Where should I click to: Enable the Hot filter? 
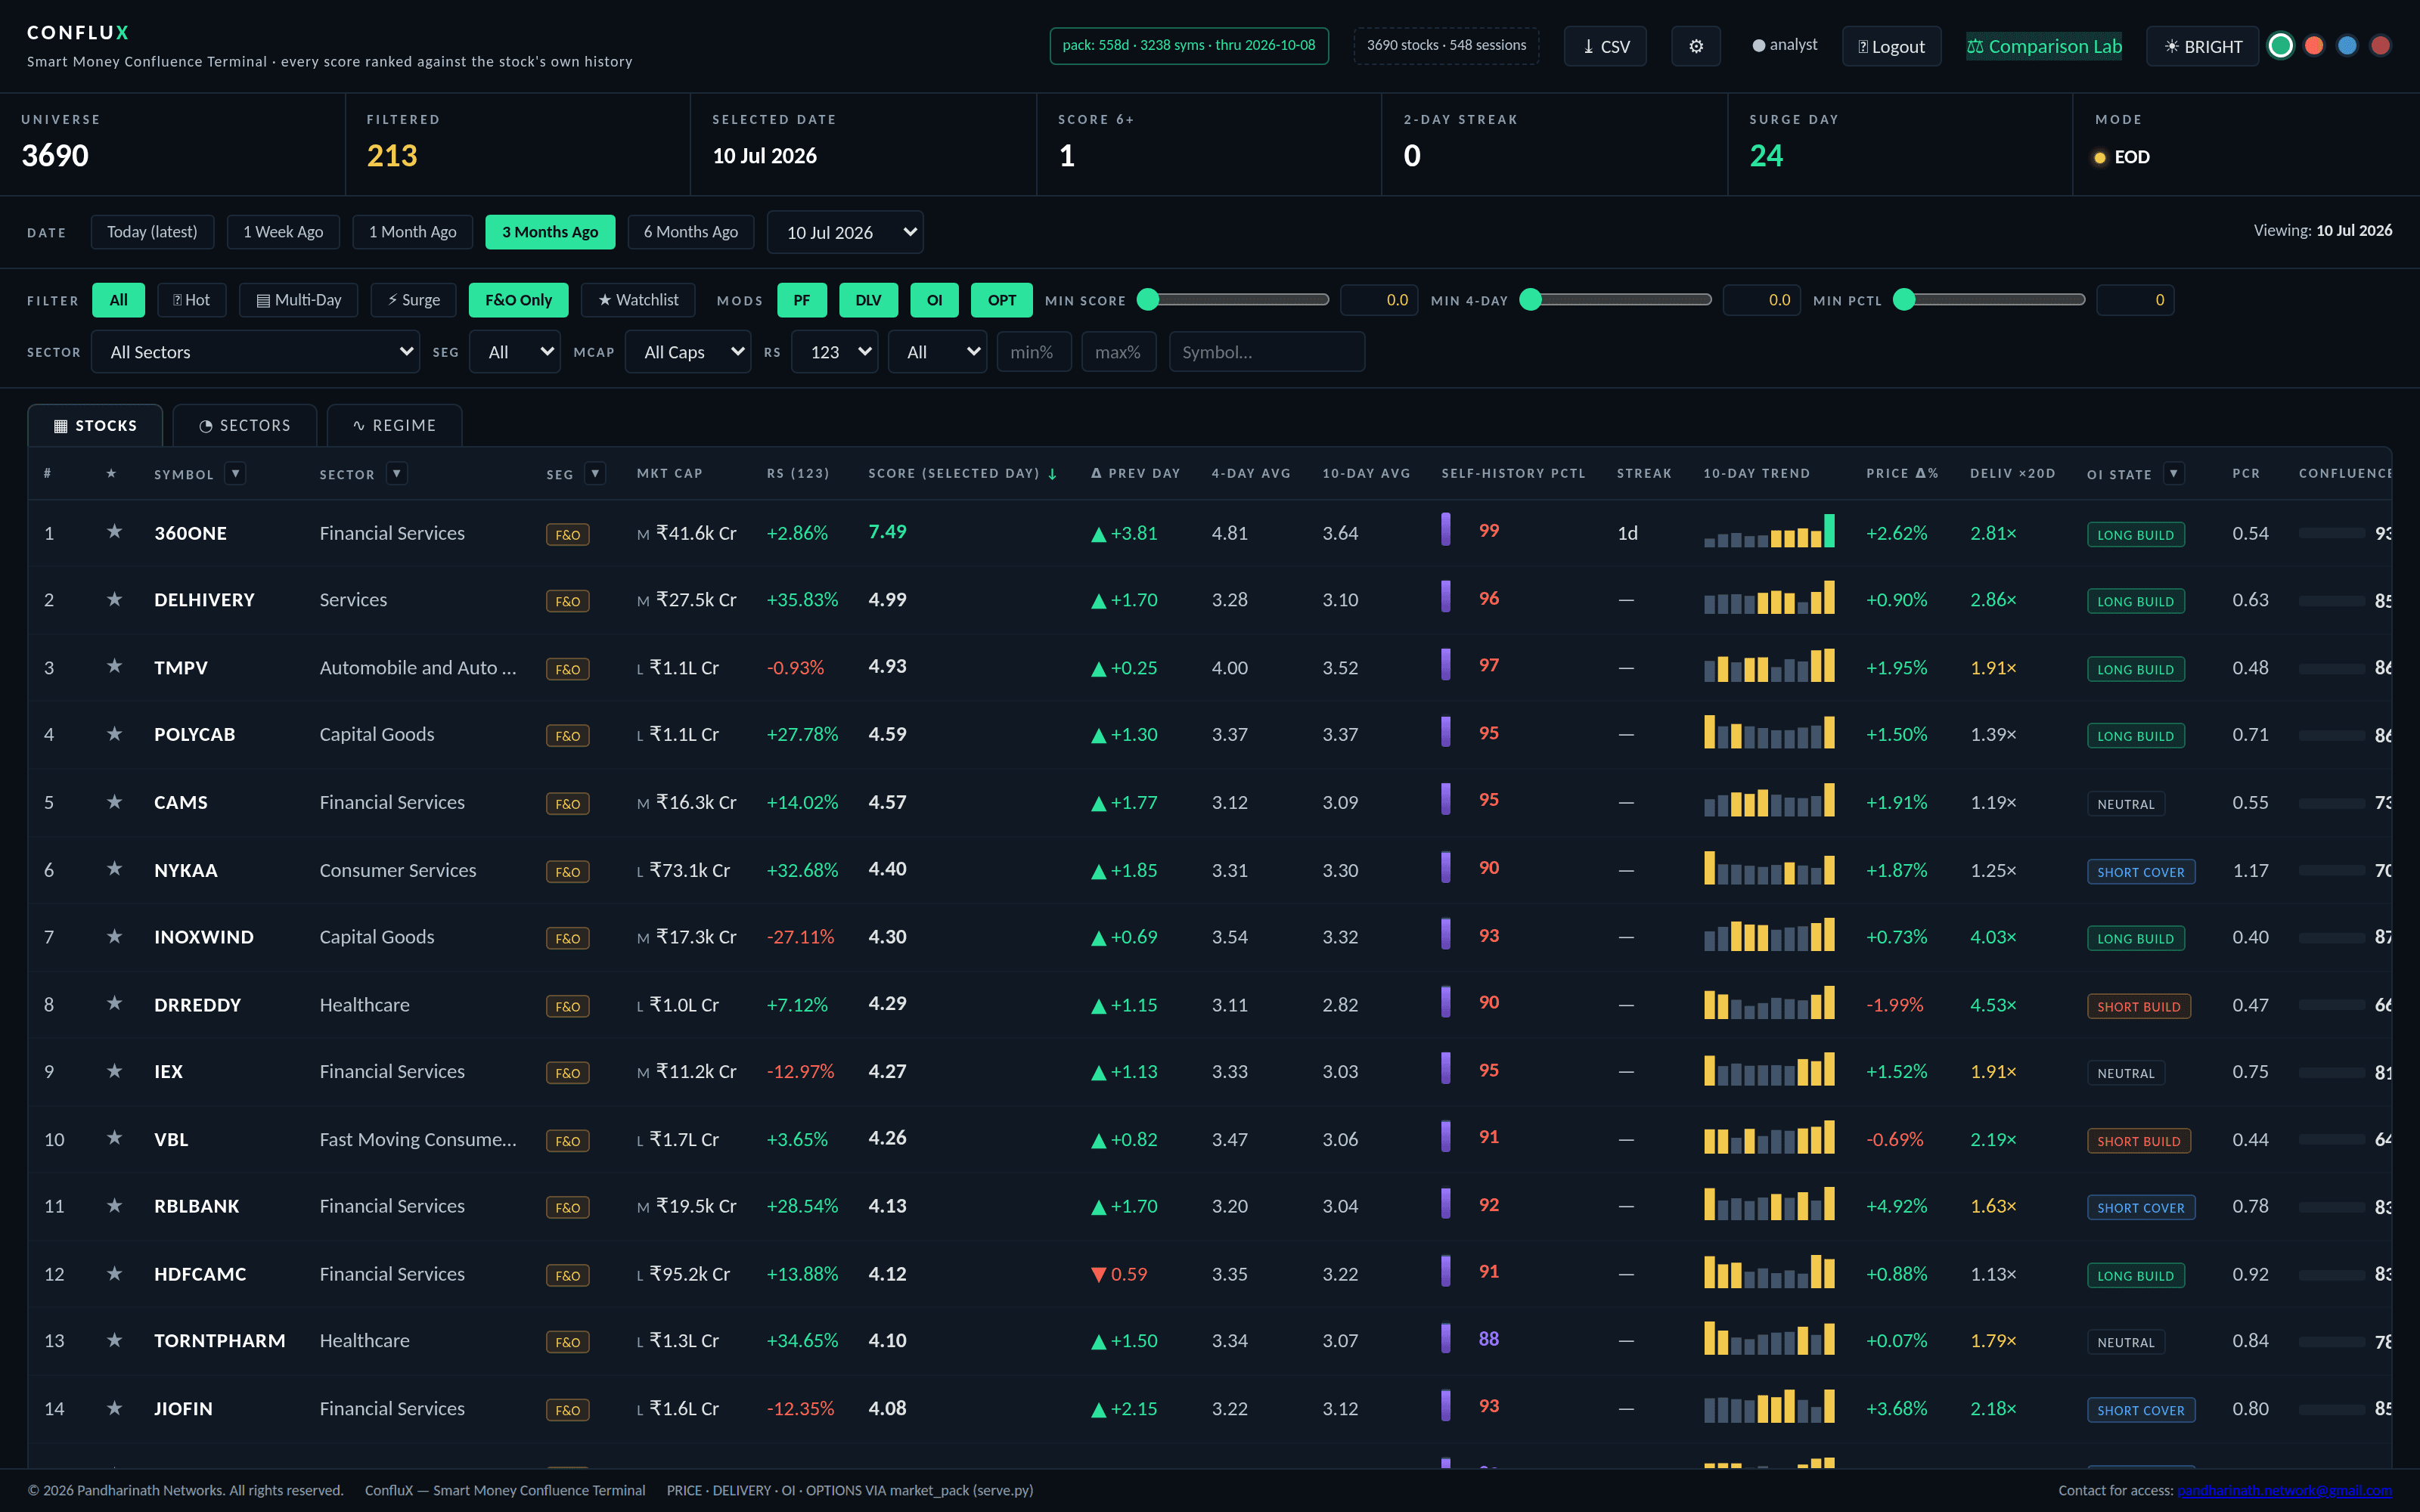coord(192,300)
